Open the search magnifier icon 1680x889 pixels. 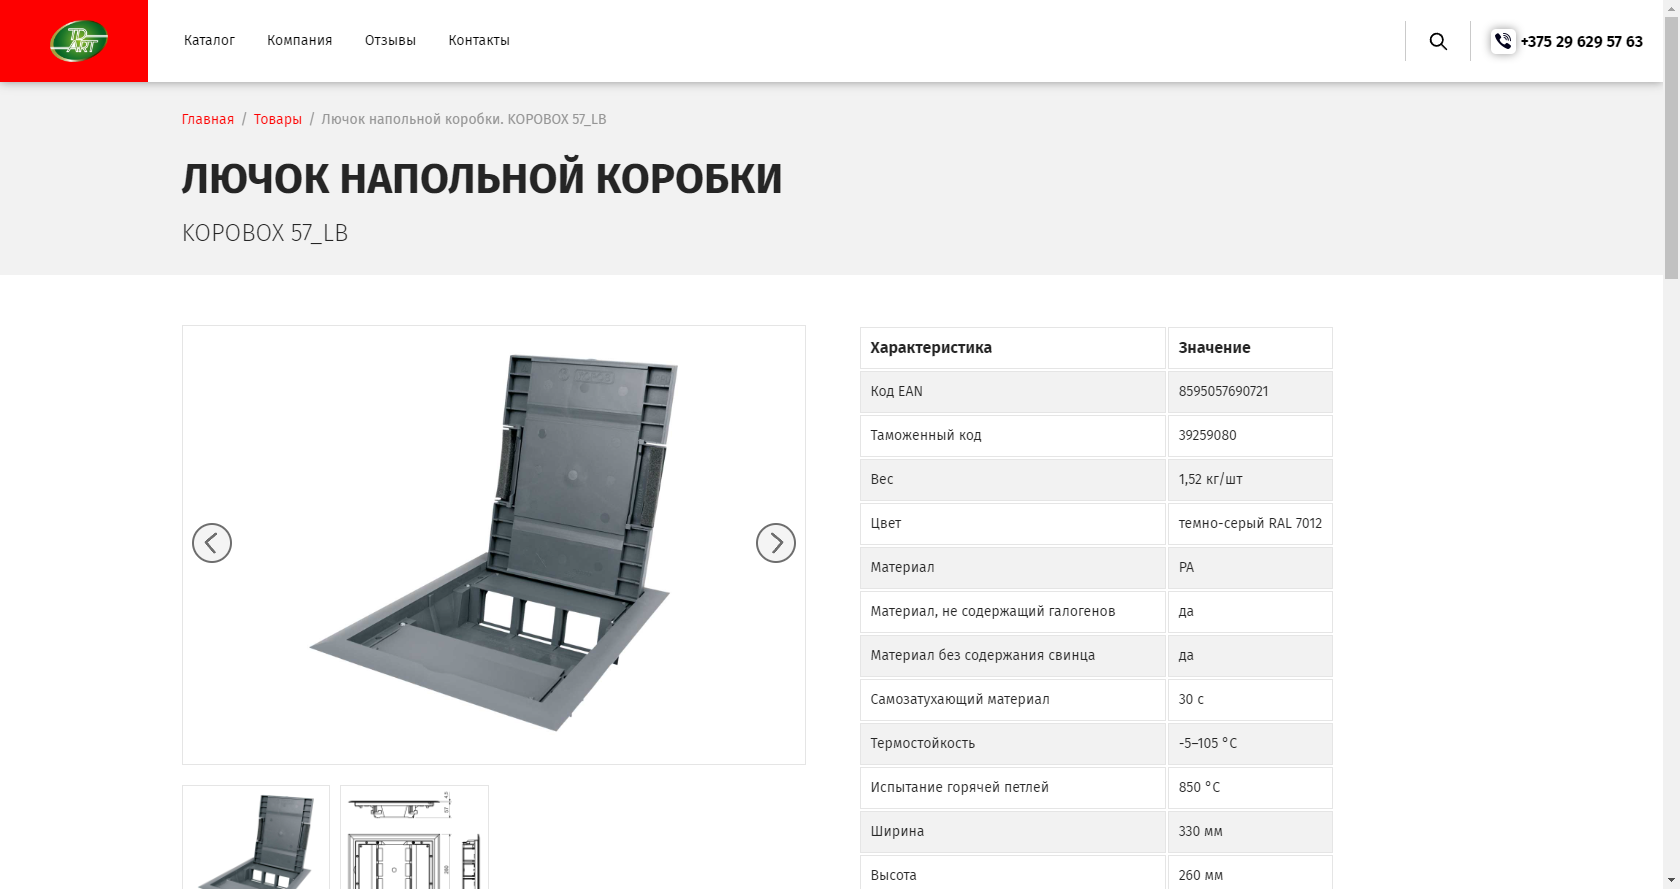tap(1438, 41)
